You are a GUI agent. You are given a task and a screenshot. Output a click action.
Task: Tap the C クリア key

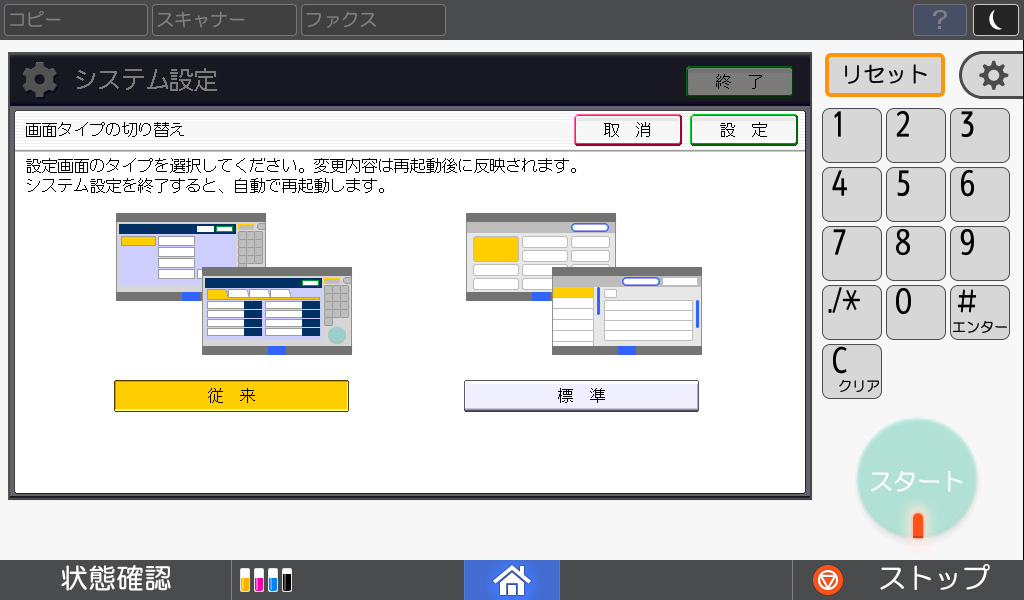point(852,371)
